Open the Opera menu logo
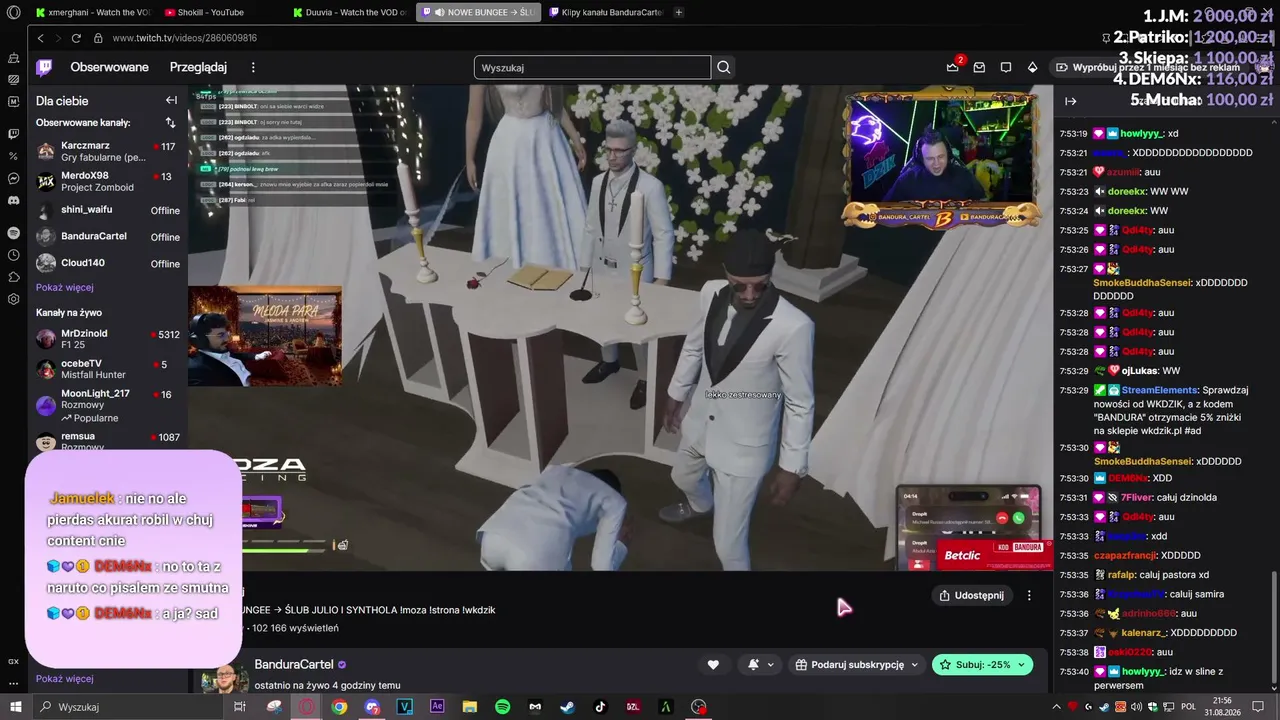This screenshot has height=720, width=1280. (x=13, y=12)
